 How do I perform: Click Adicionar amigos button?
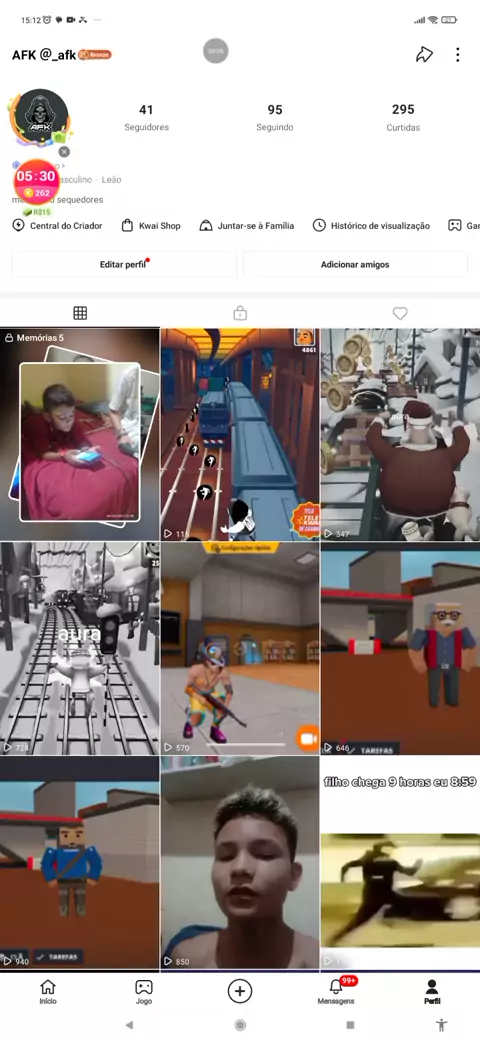click(x=355, y=264)
